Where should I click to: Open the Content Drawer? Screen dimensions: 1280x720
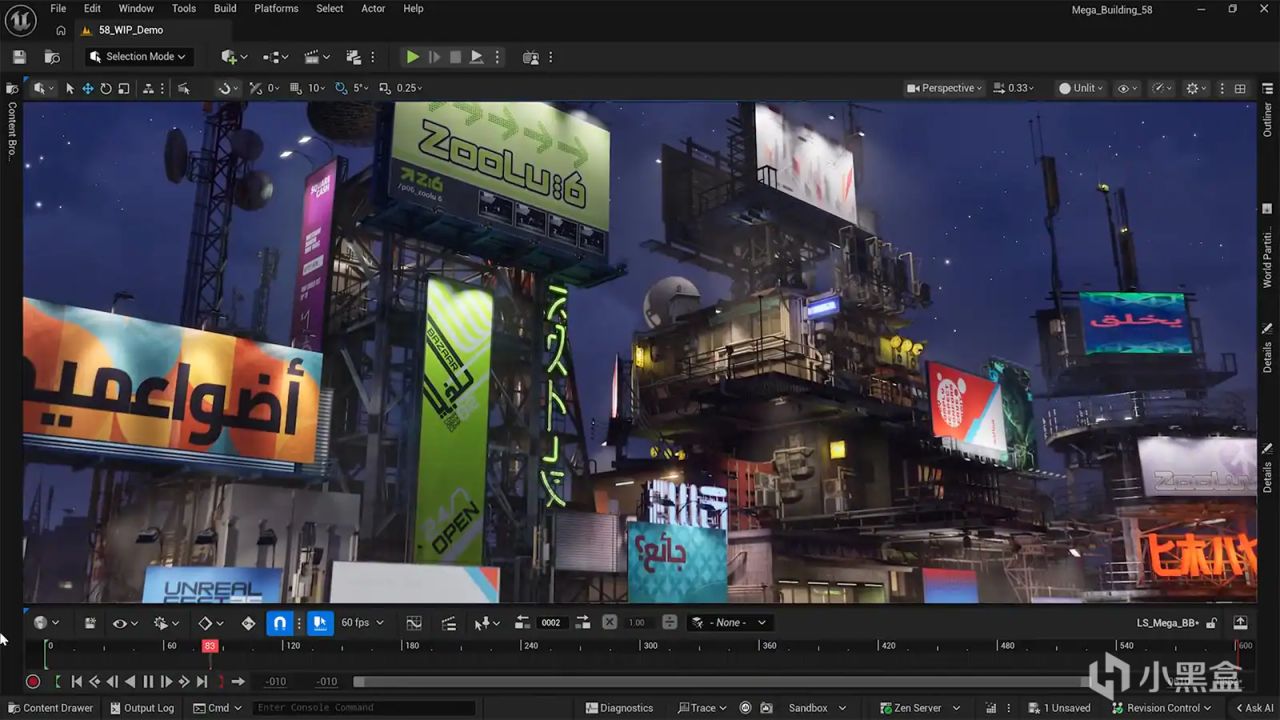coord(49,708)
